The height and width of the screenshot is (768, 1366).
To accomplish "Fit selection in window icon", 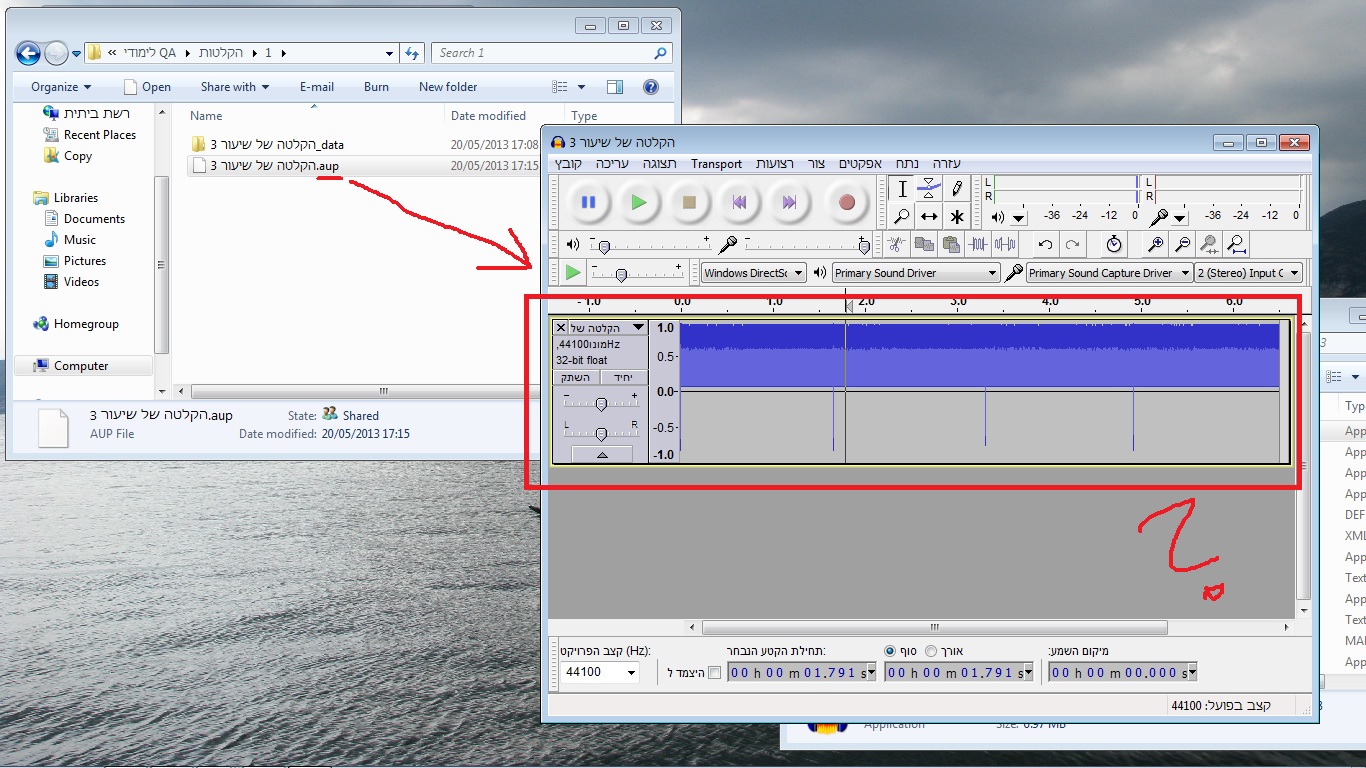I will [1209, 244].
